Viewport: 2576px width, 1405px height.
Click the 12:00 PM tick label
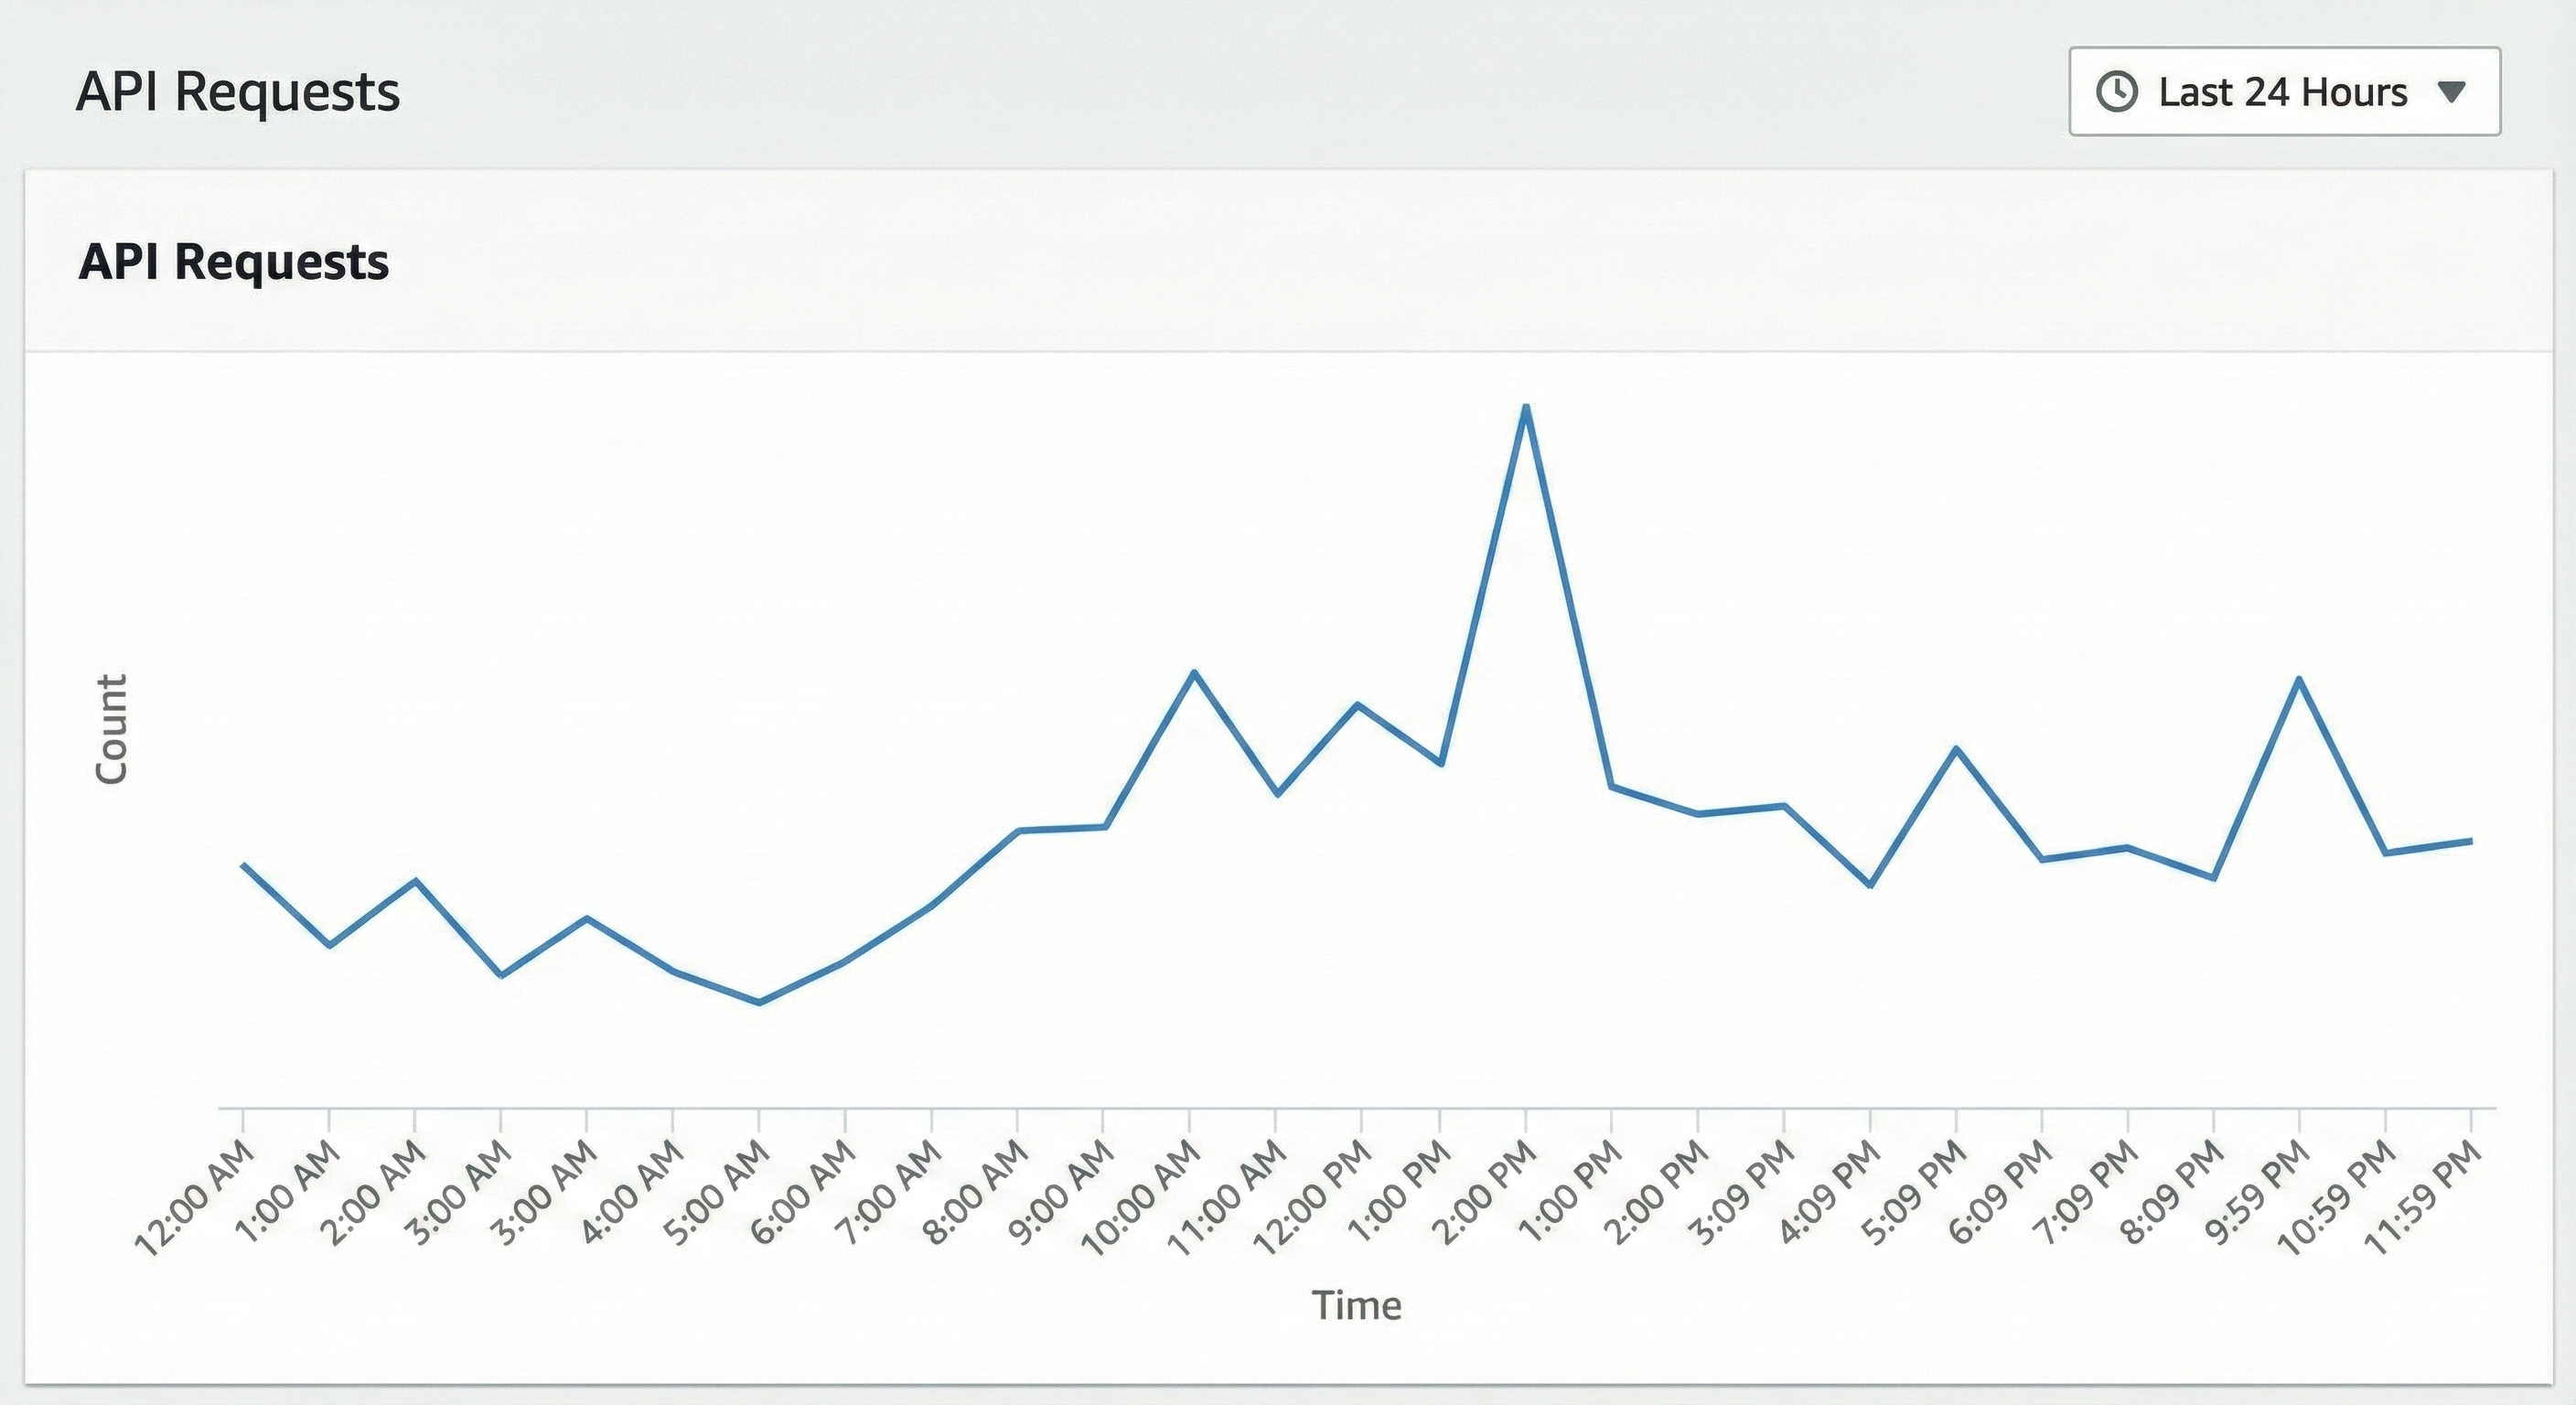(1314, 1196)
